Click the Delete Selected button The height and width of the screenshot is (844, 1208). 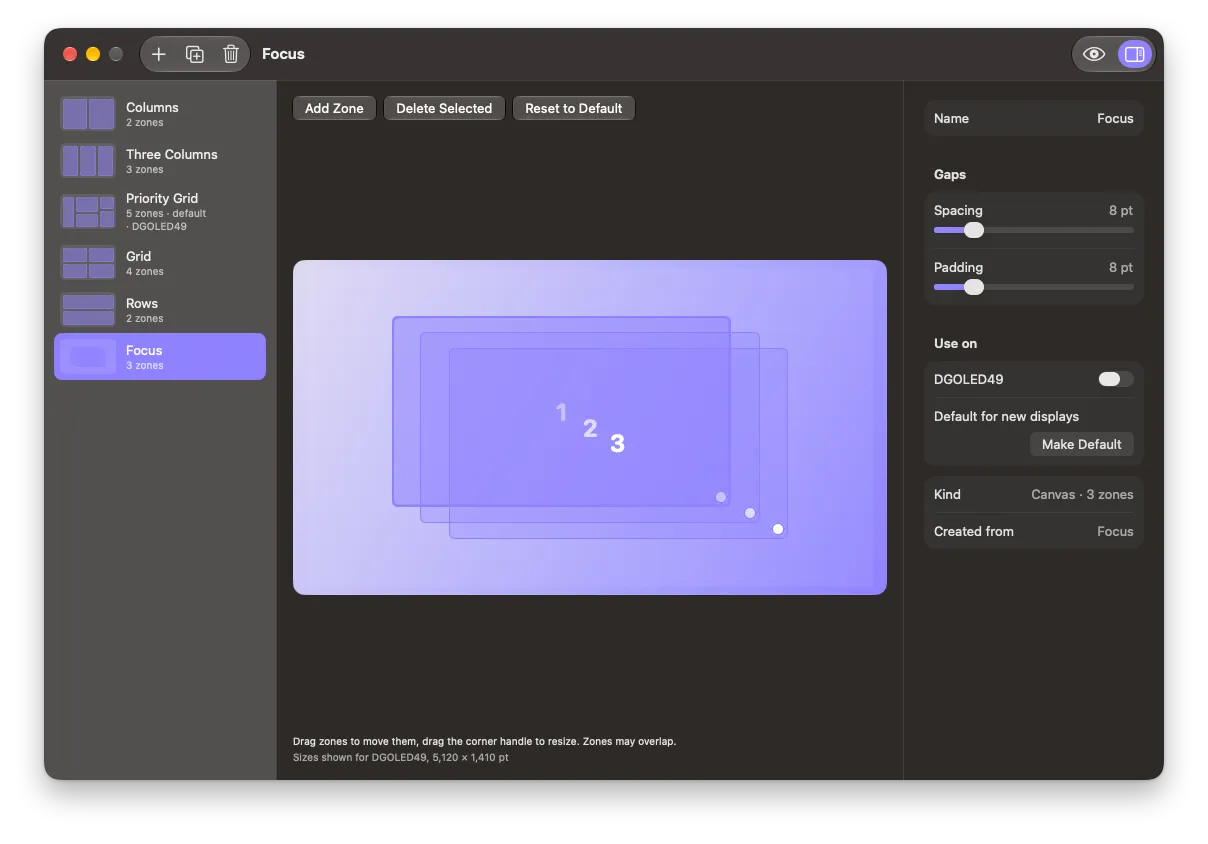coord(444,108)
